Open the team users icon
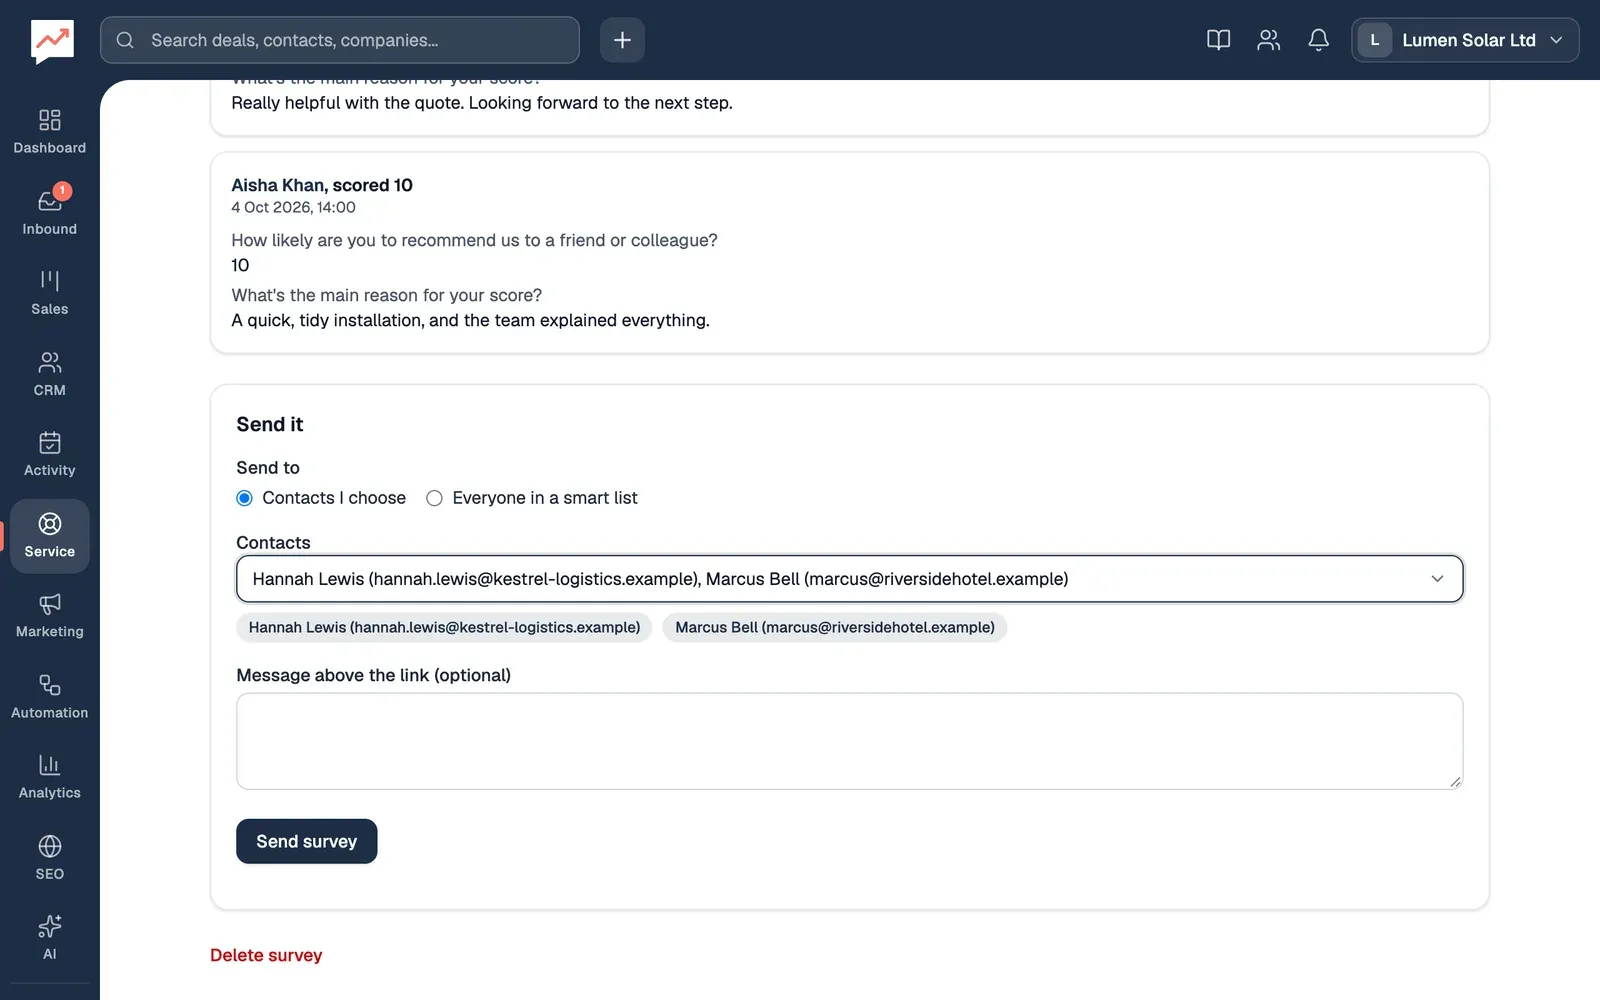This screenshot has width=1600, height=1000. point(1268,40)
